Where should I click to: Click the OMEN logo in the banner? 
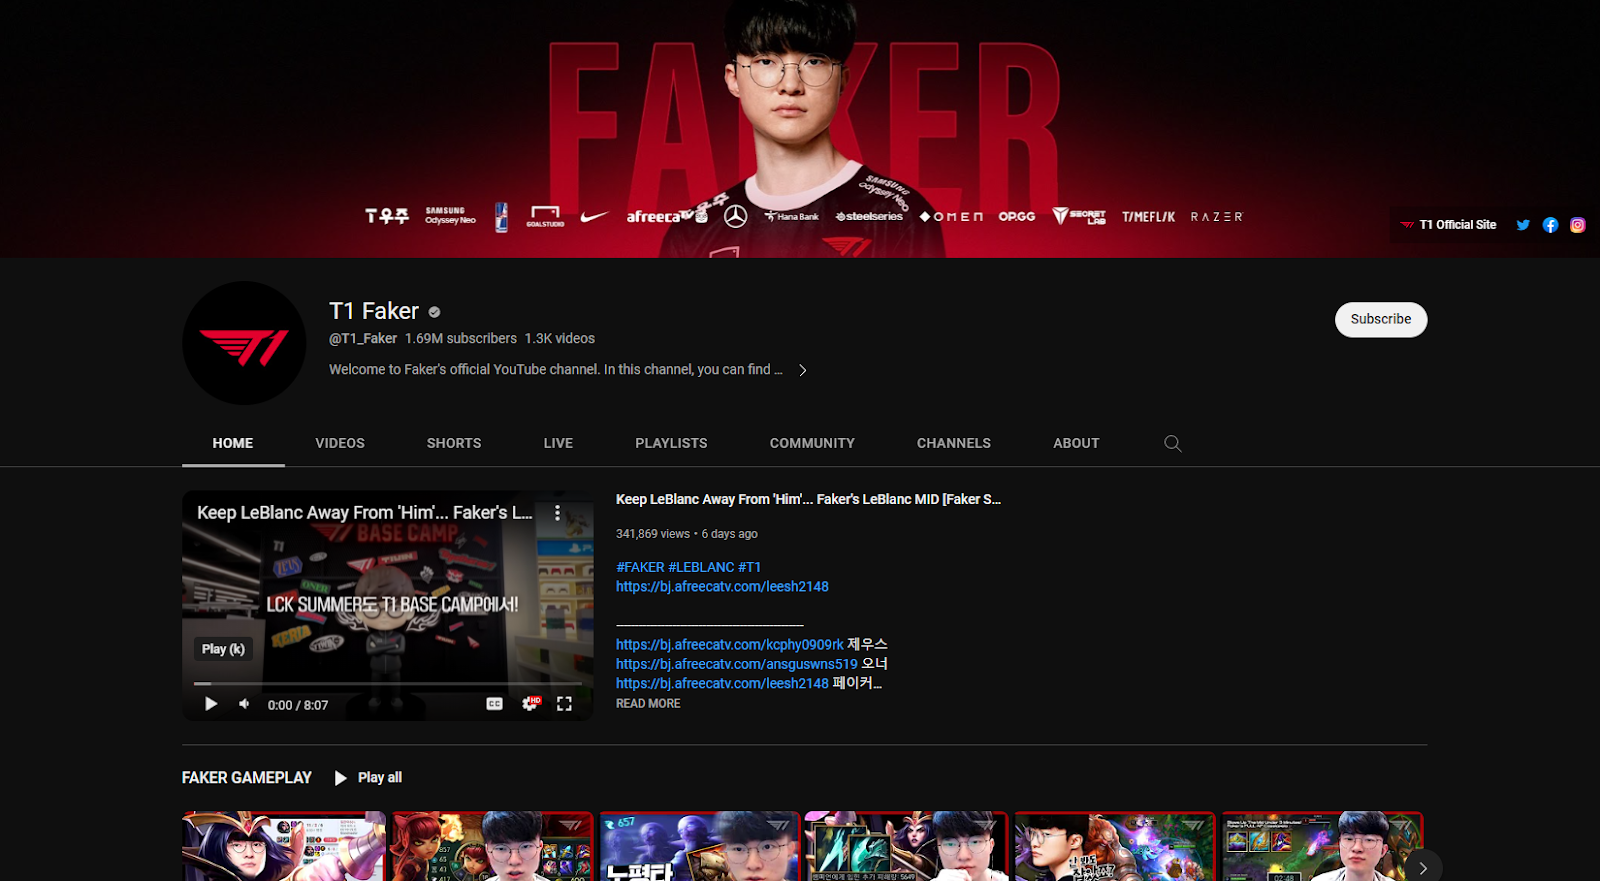click(952, 216)
